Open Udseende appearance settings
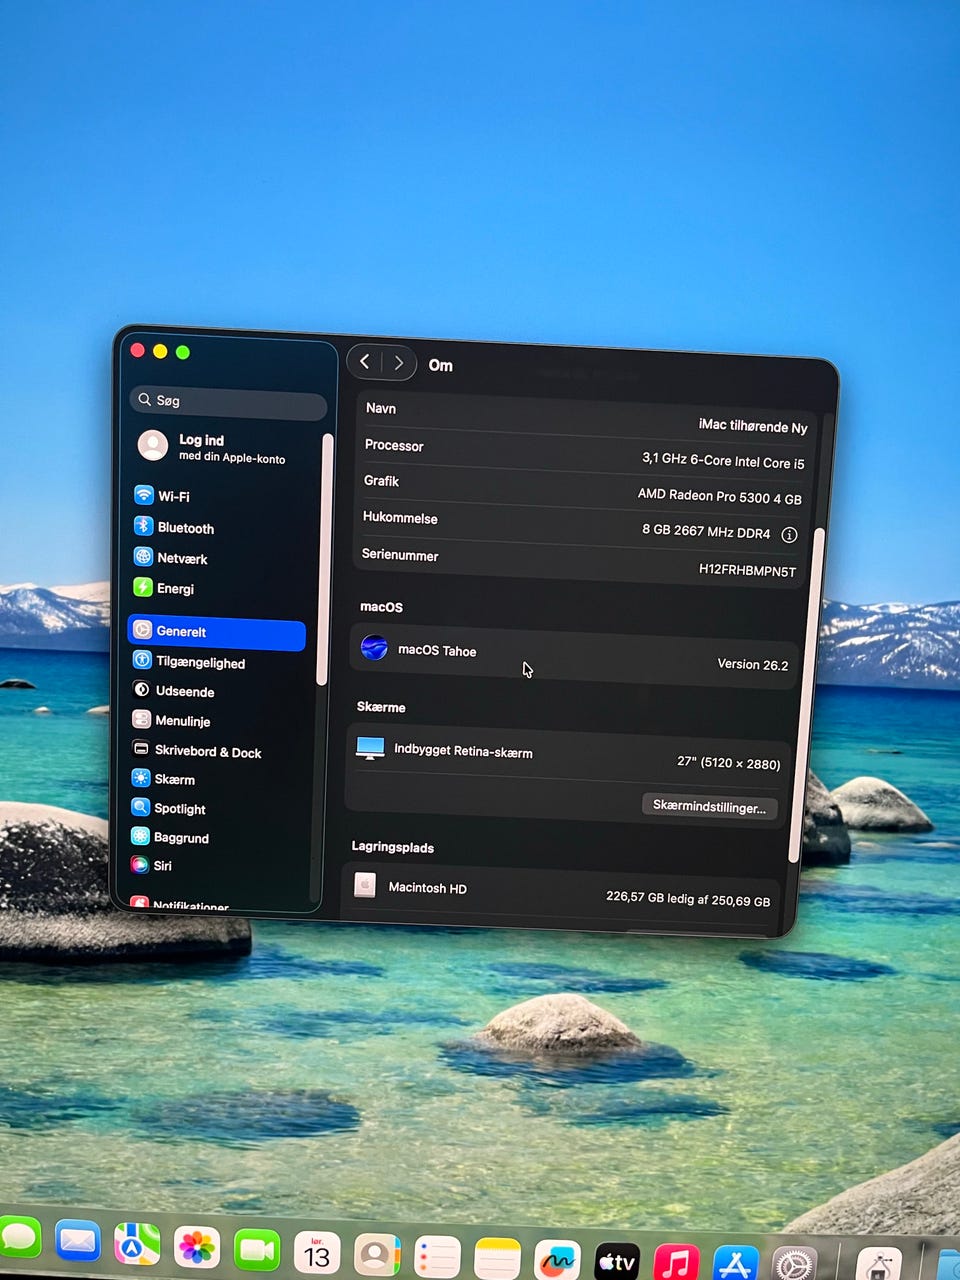The image size is (960, 1280). coord(173,691)
